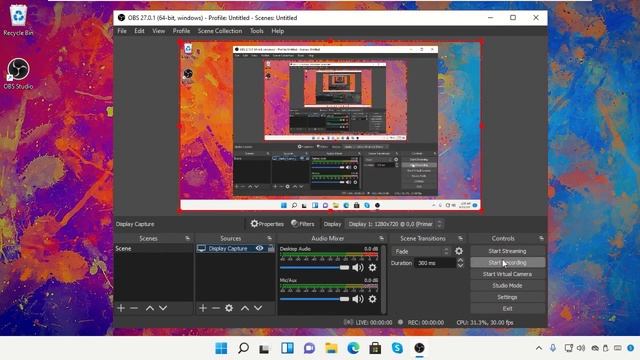Click Start Streaming button
The width and height of the screenshot is (640, 360).
507,251
